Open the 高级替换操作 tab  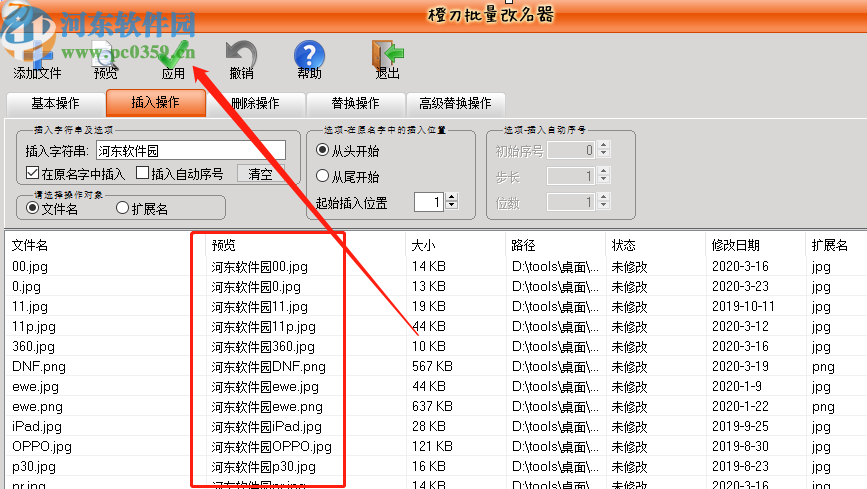pos(455,103)
